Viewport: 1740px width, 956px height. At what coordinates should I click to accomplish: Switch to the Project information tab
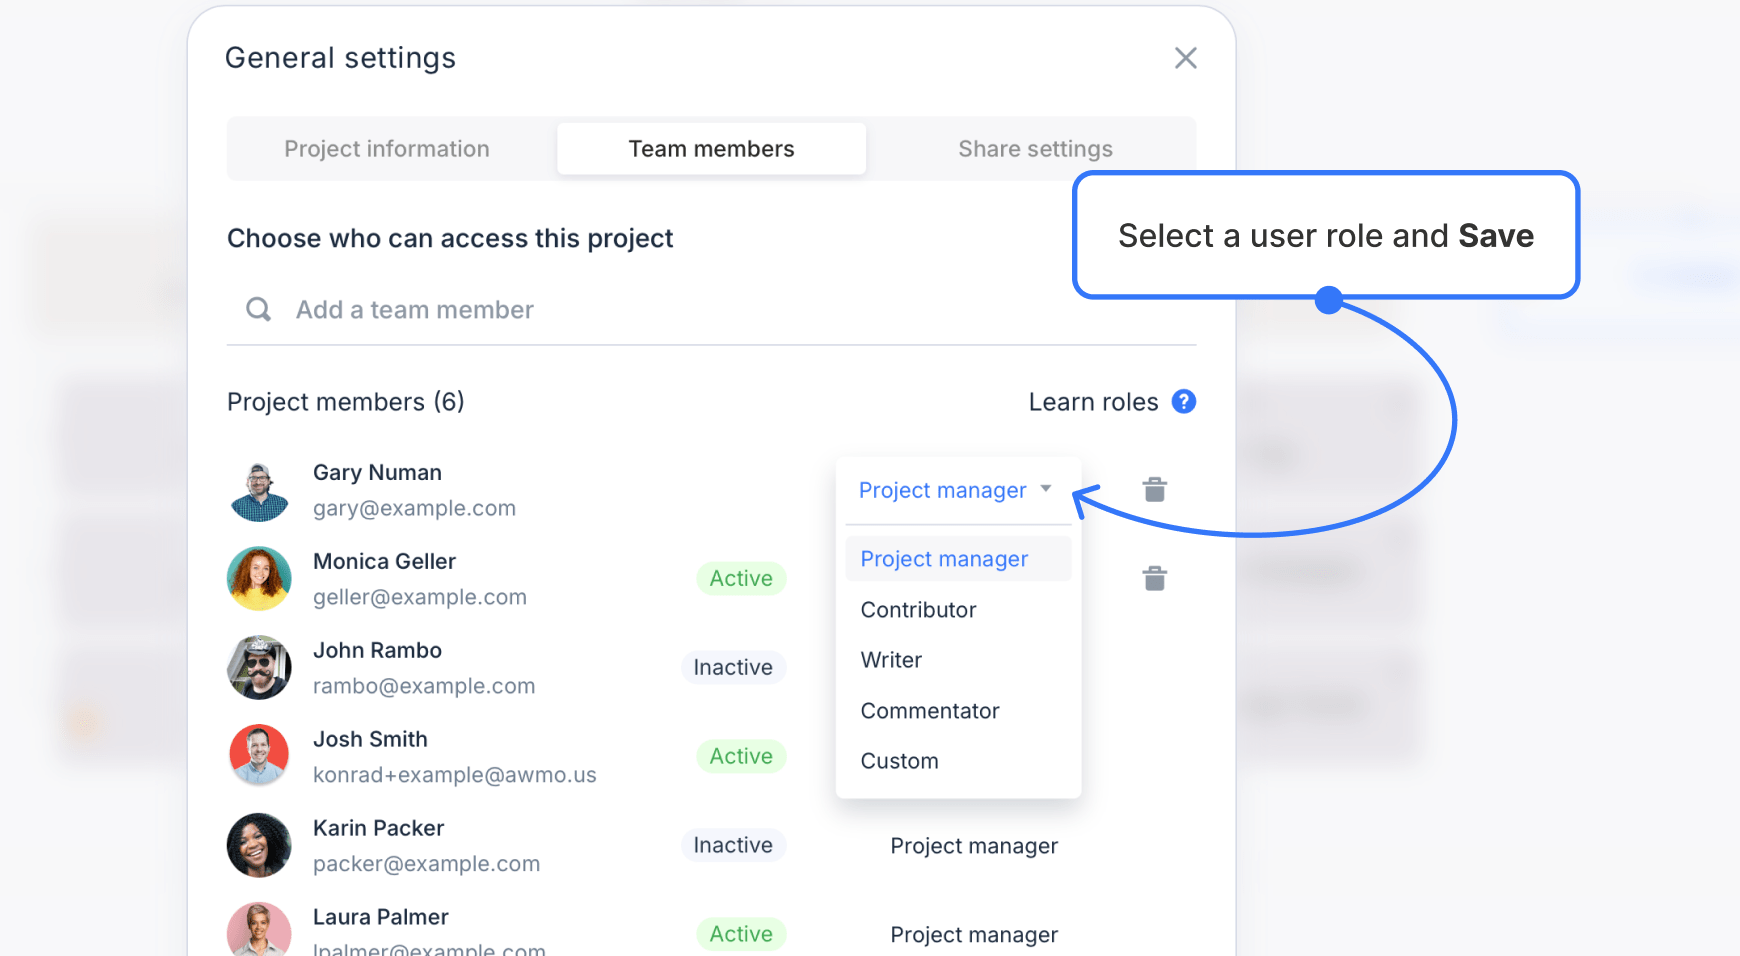pyautogui.click(x=387, y=148)
